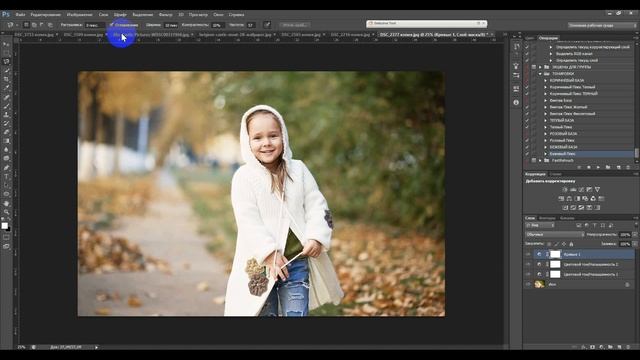The image size is (640, 360).
Task: Click add-to-selection mode in options bar
Action: tap(34, 25)
